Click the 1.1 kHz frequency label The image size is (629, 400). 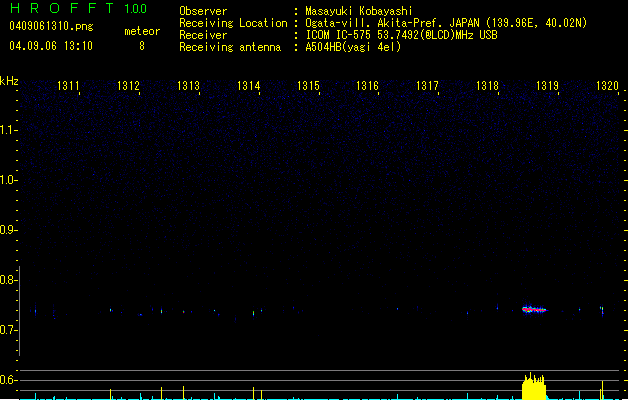(x=8, y=130)
